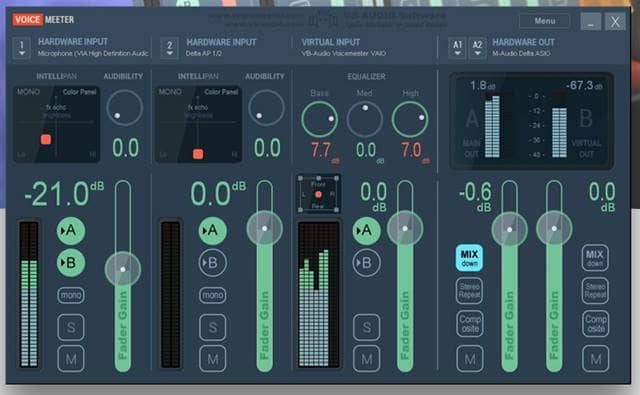Solo the Virtual Input strip
Image resolution: width=640 pixels, height=395 pixels.
pos(367,327)
